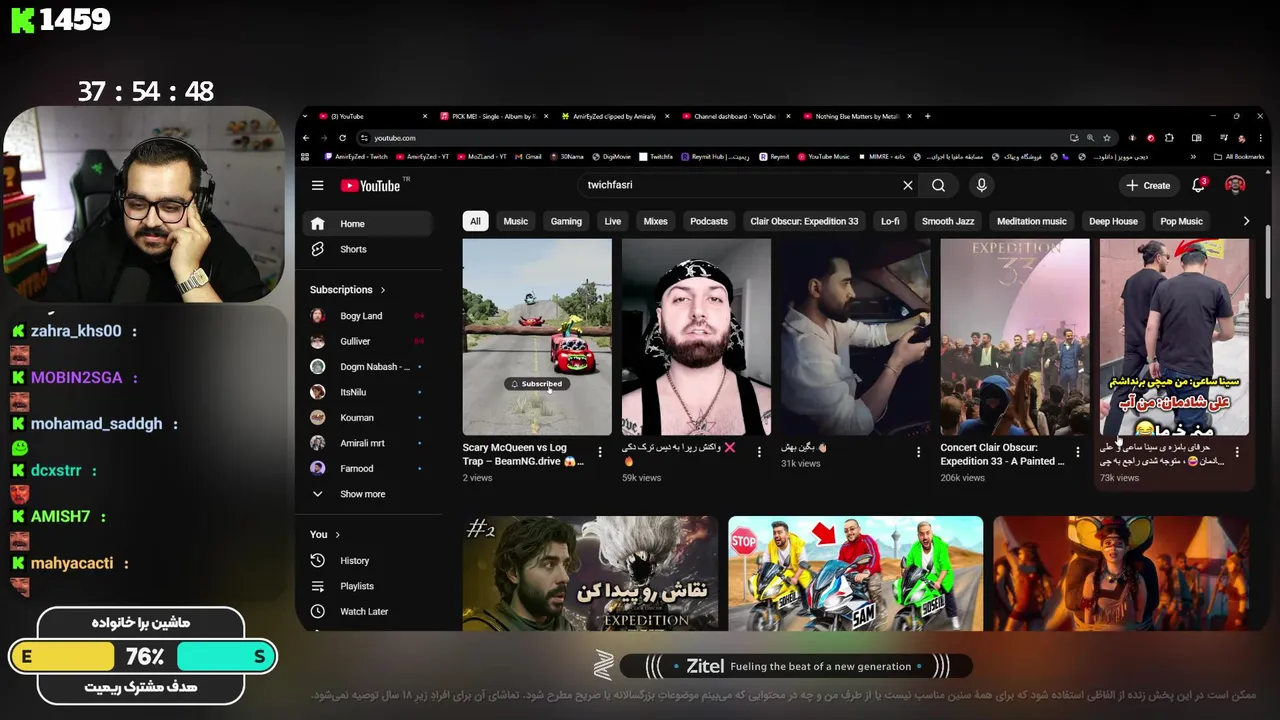This screenshot has height=720, width=1280.
Task: Open Home in the sidebar
Action: (x=367, y=224)
